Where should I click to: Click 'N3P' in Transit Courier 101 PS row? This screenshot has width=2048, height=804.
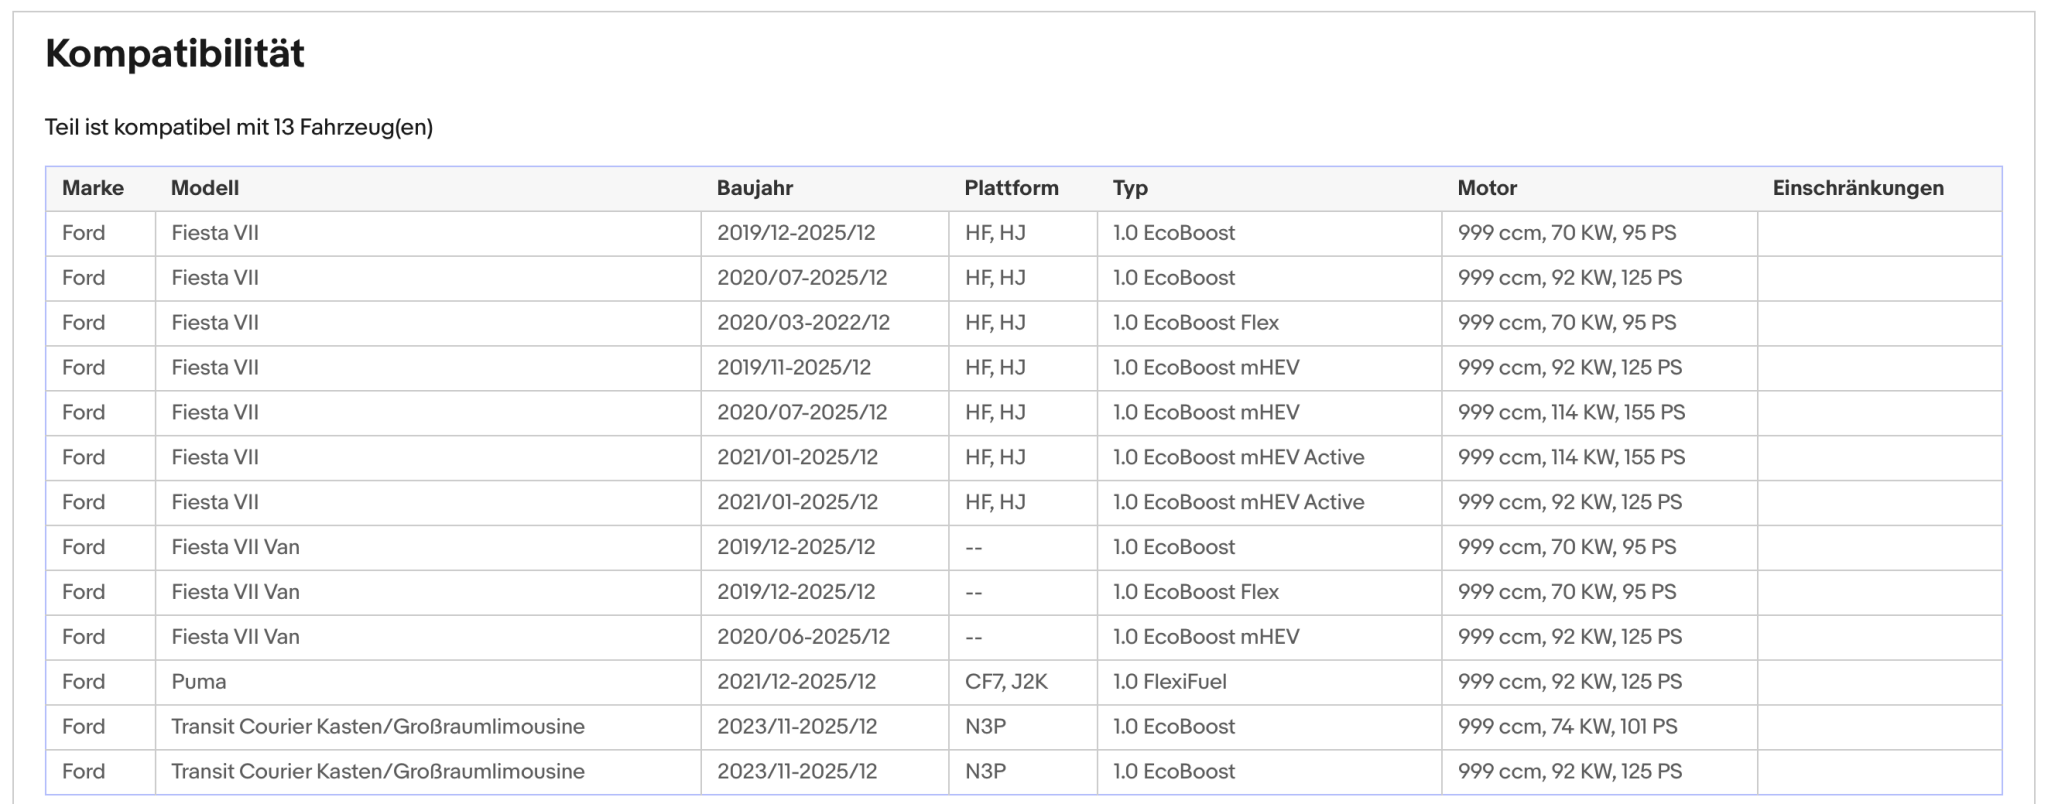pos(986,727)
